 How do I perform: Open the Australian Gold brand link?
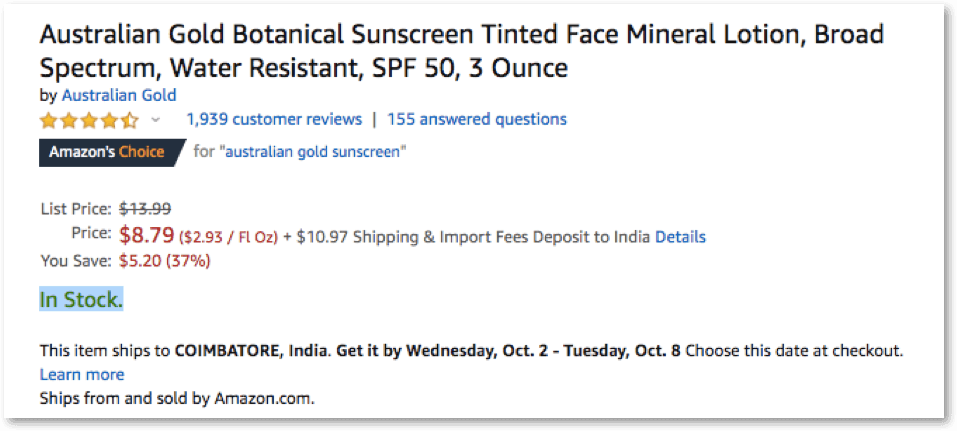(x=119, y=95)
